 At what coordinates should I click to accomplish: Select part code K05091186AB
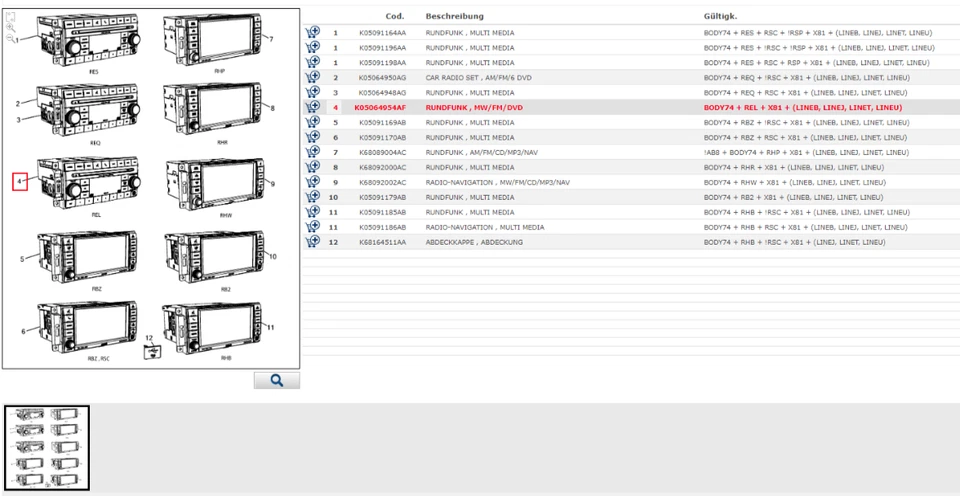(x=382, y=227)
